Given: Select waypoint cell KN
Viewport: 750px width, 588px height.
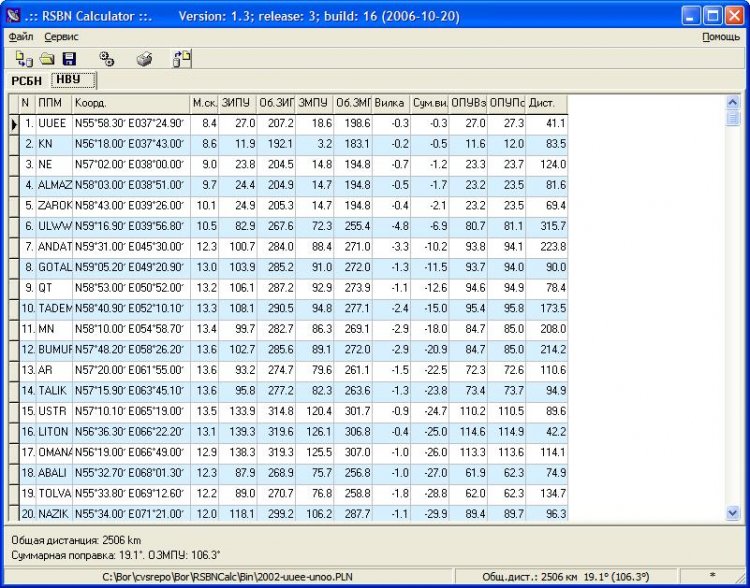Looking at the screenshot, I should [x=54, y=145].
